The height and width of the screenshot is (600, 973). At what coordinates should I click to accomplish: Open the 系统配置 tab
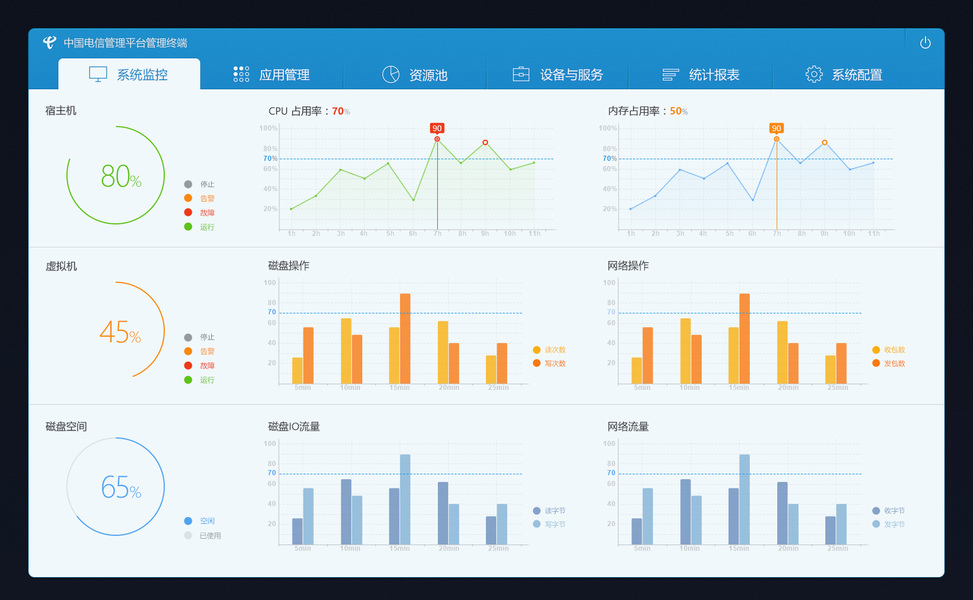point(843,74)
